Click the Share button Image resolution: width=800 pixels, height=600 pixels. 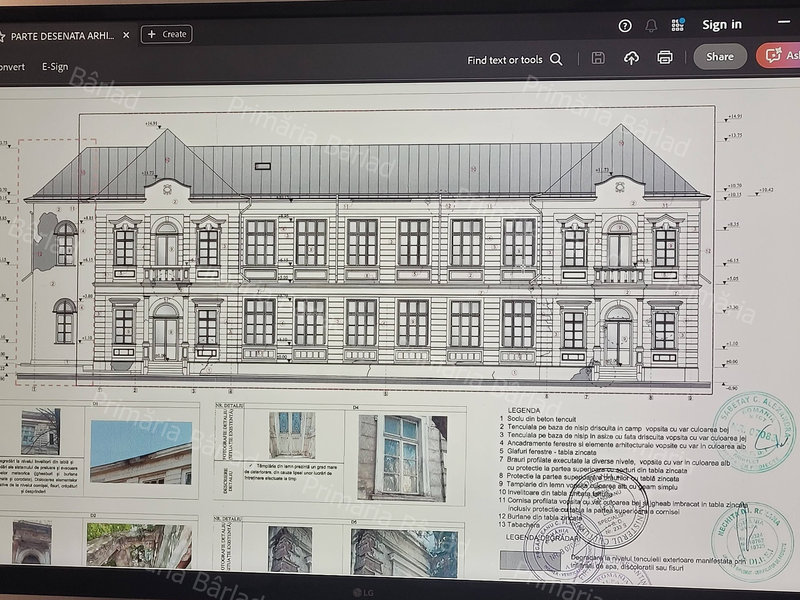tap(720, 57)
